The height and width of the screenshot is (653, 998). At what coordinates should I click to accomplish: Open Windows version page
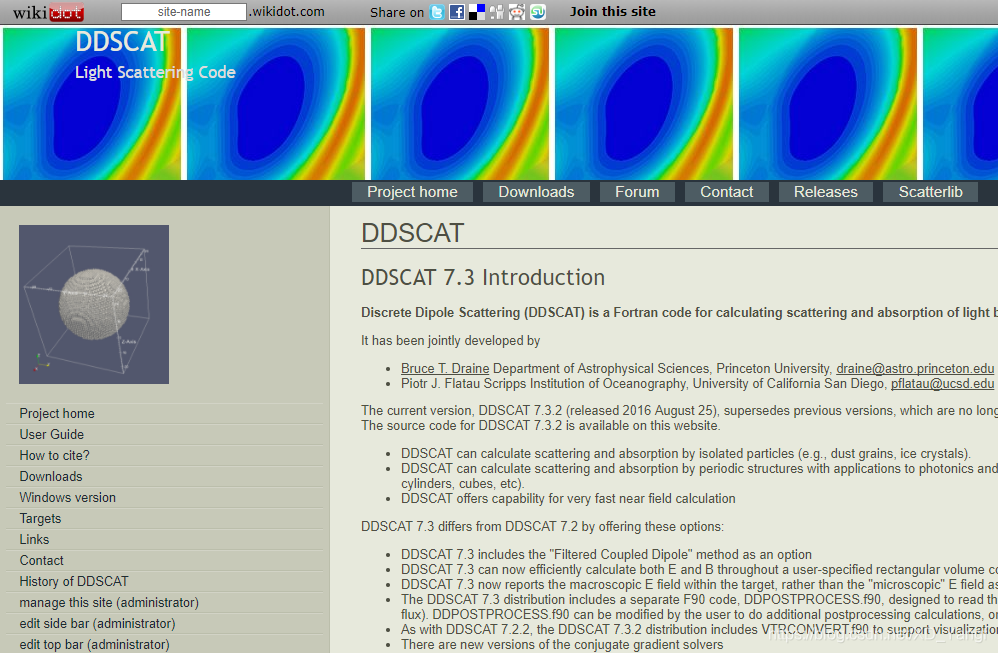coord(67,498)
